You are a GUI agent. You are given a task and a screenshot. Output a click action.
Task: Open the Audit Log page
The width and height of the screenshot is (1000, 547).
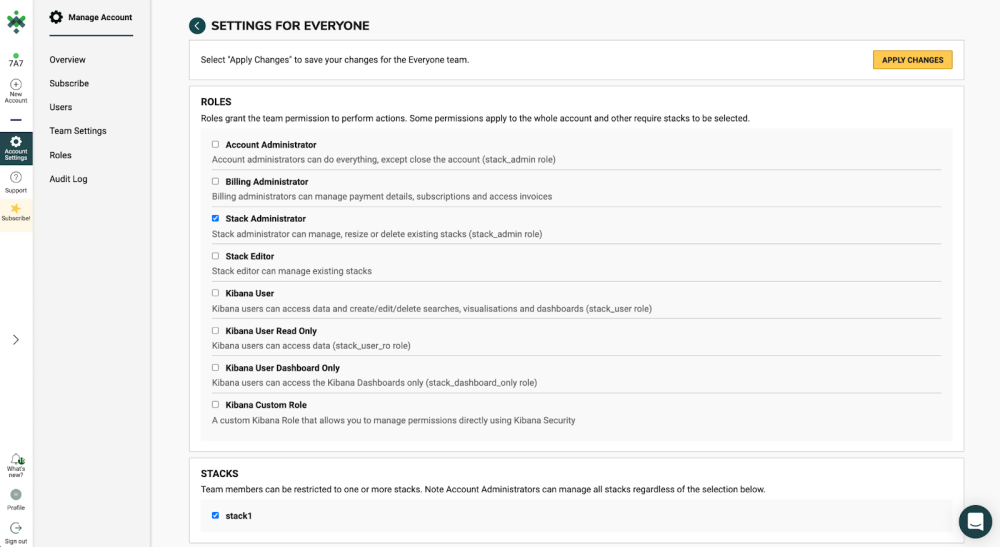[x=68, y=179]
